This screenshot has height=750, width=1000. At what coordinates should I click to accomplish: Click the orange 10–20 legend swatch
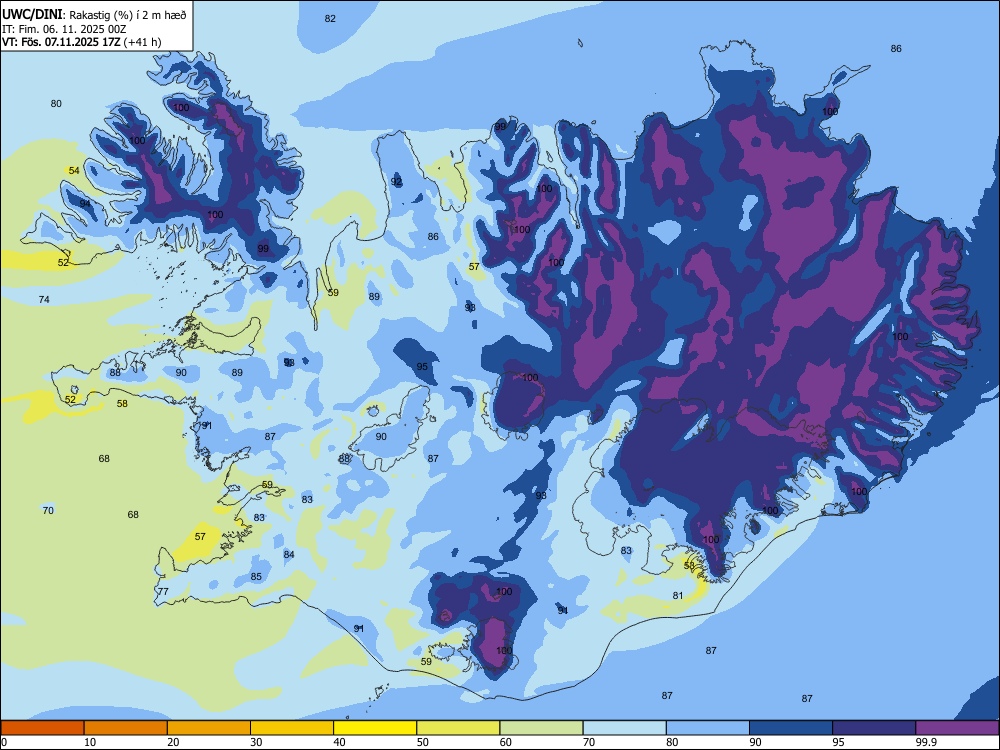126,728
